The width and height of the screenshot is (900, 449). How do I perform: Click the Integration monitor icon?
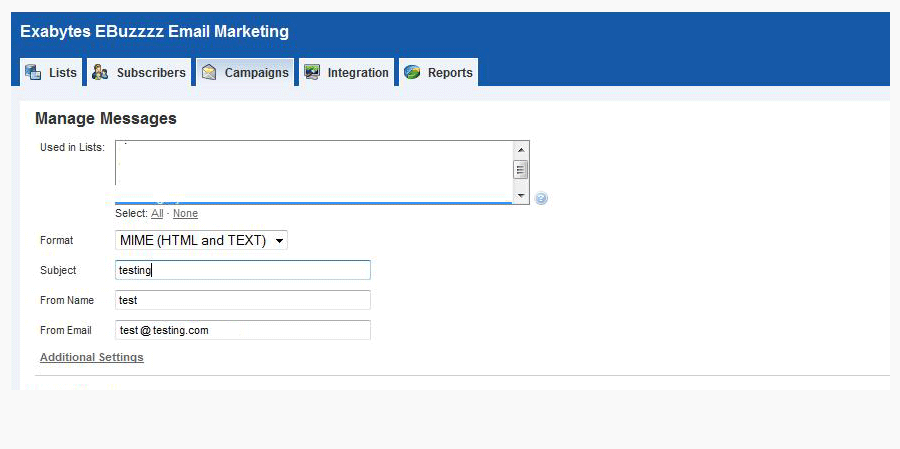312,73
